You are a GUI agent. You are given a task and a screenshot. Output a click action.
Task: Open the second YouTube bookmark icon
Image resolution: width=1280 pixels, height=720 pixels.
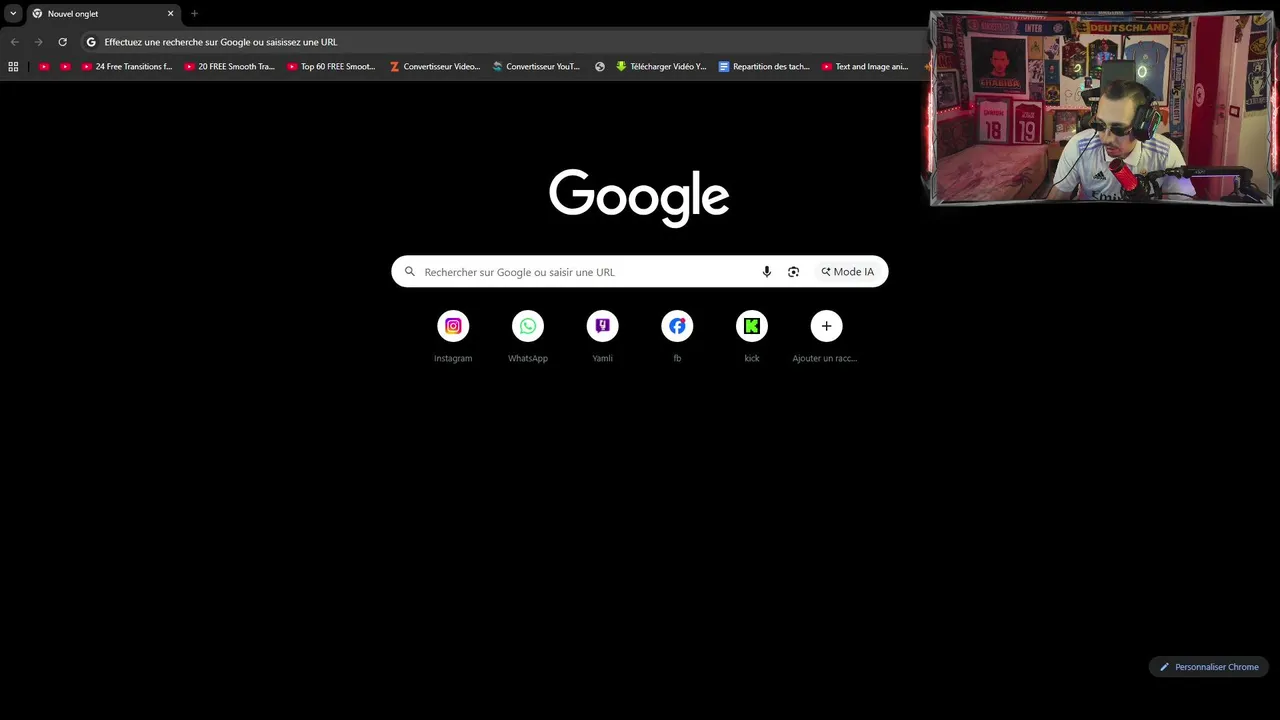pyautogui.click(x=65, y=67)
